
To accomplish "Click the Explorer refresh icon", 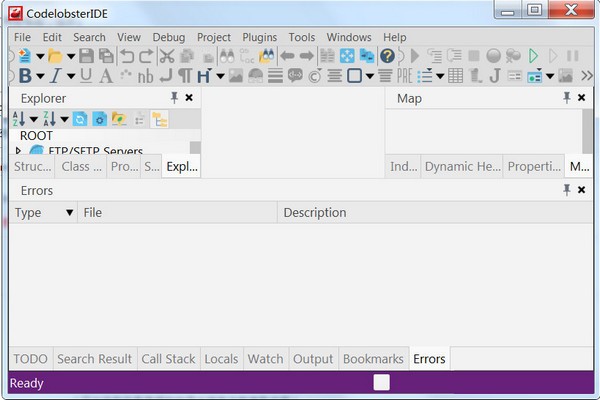I will (80, 119).
